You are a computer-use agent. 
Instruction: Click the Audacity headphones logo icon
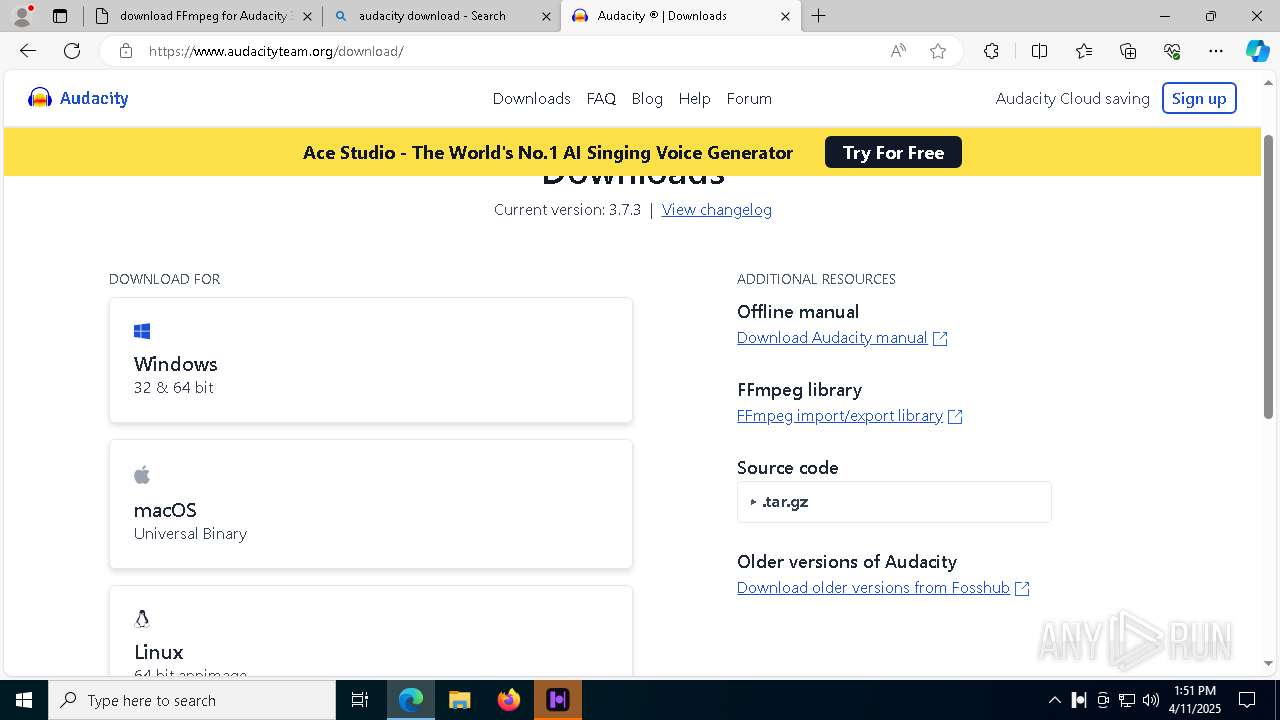tap(40, 98)
